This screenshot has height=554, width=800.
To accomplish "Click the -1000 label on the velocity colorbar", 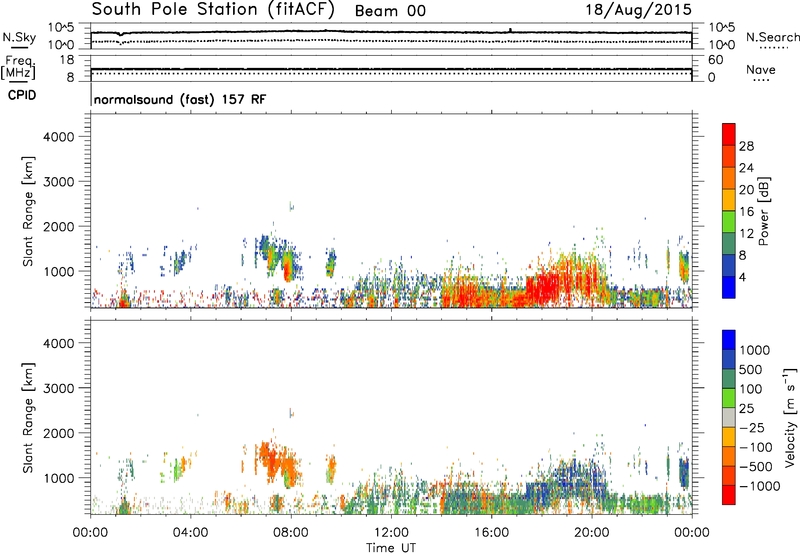I will [760, 486].
